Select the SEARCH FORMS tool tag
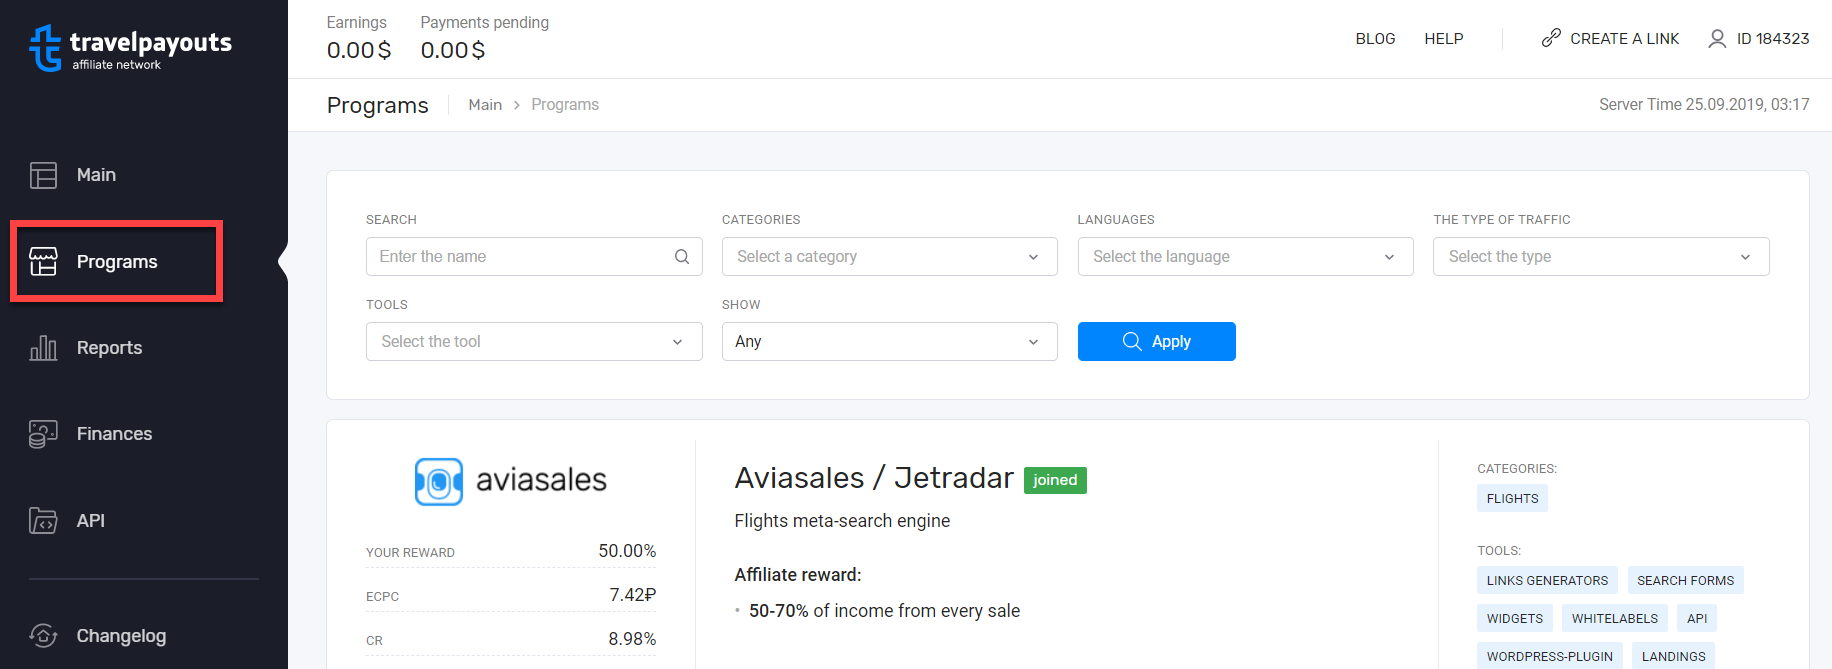 1685,580
